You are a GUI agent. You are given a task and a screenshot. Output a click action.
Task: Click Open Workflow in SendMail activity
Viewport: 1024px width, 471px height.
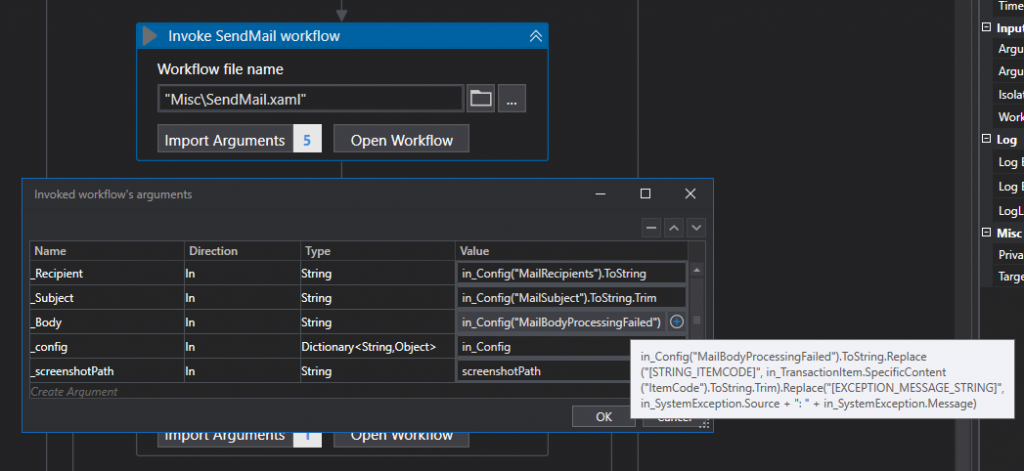tap(401, 140)
